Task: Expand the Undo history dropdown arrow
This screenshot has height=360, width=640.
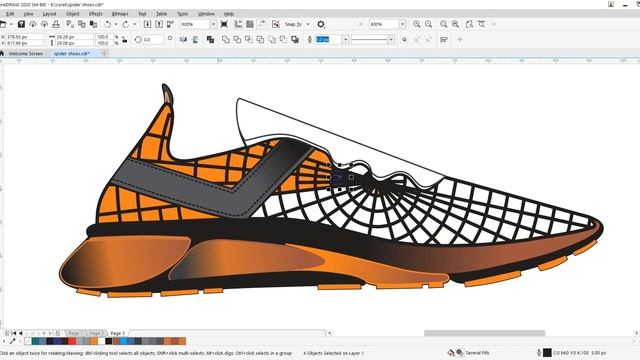Action: (x=116, y=24)
